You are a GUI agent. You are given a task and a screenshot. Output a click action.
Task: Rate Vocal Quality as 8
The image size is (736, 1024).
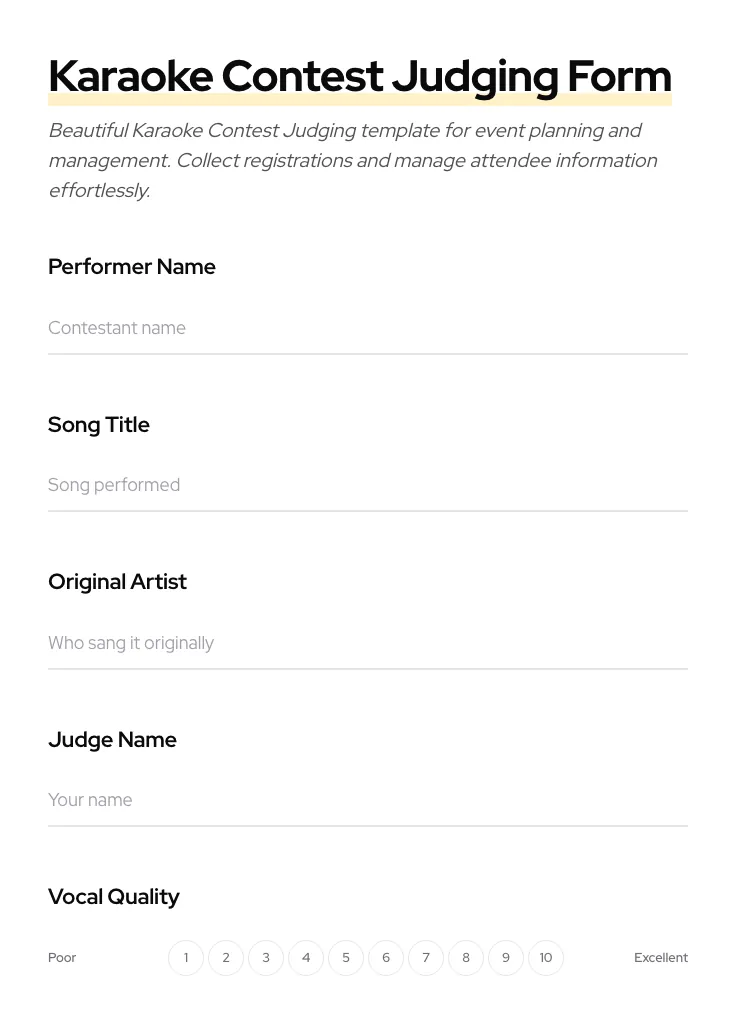coord(466,958)
